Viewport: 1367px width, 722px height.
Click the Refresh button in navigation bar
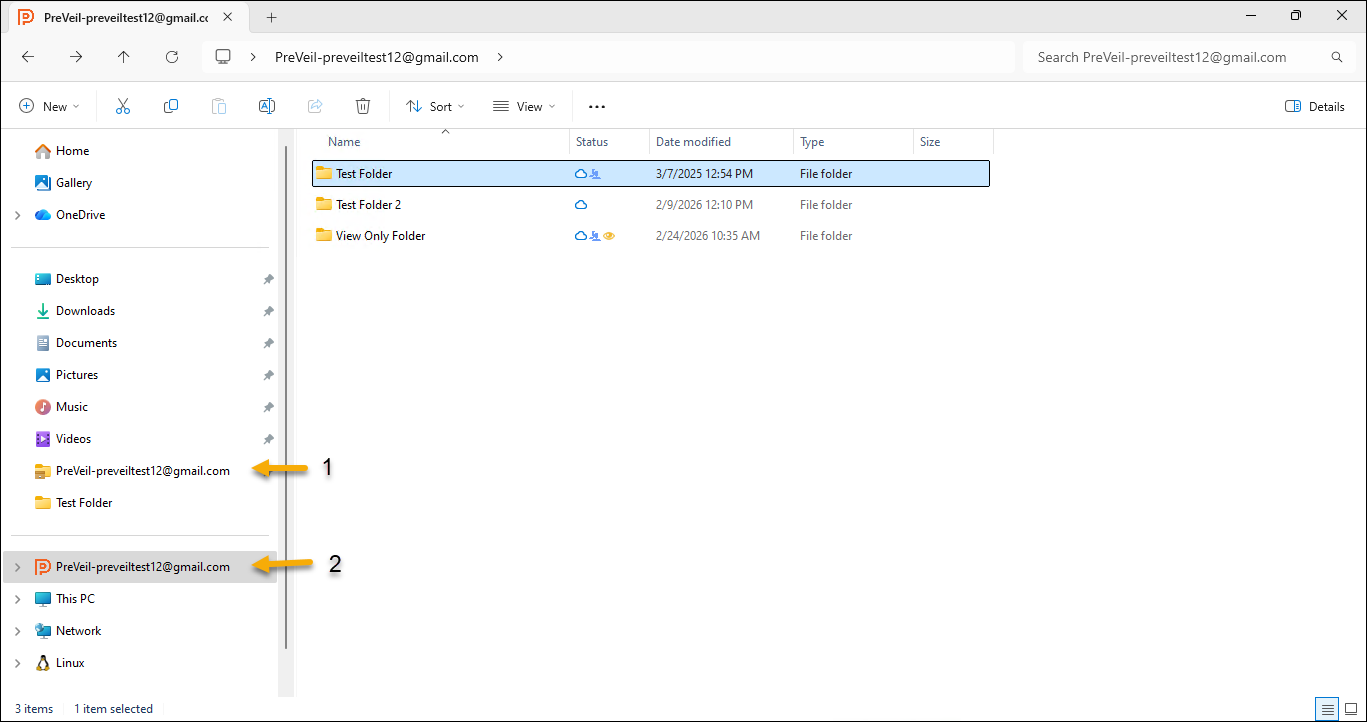point(172,57)
